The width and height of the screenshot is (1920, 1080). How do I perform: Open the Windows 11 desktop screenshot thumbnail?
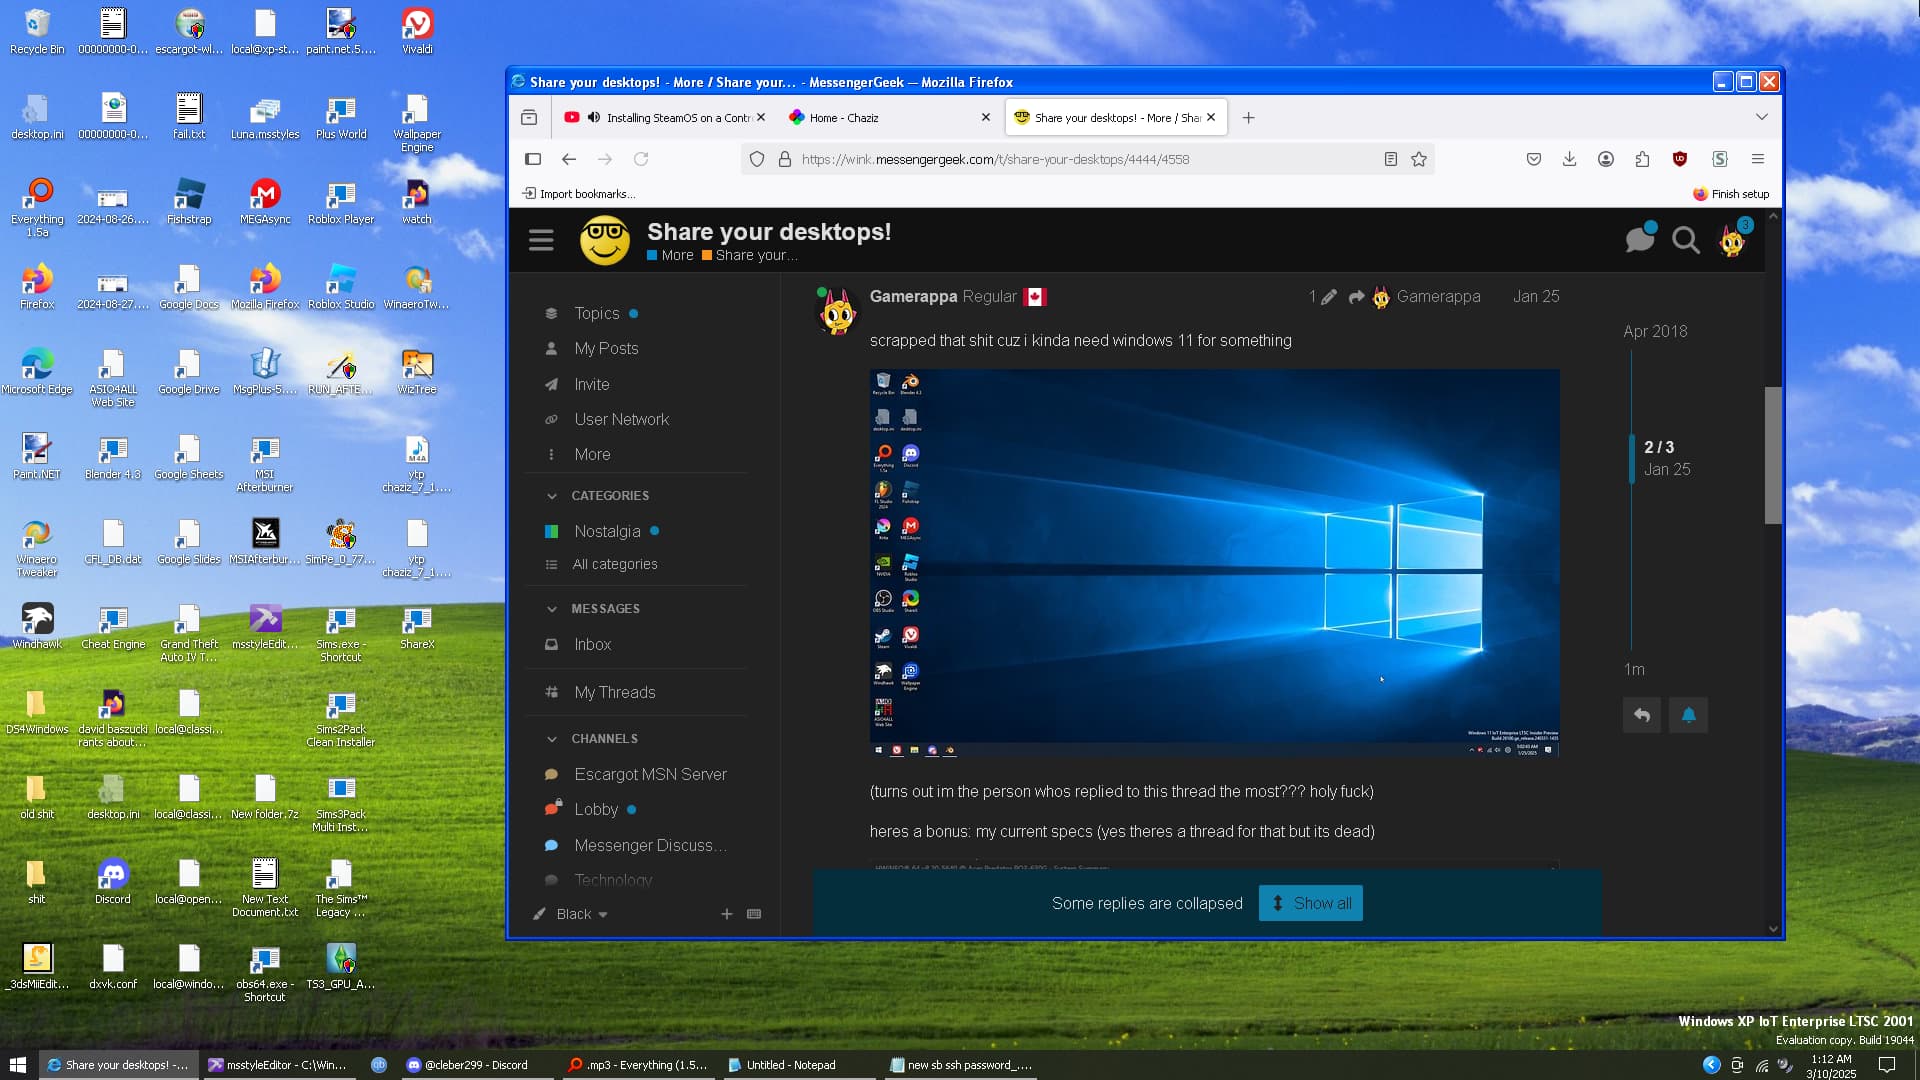click(1214, 563)
